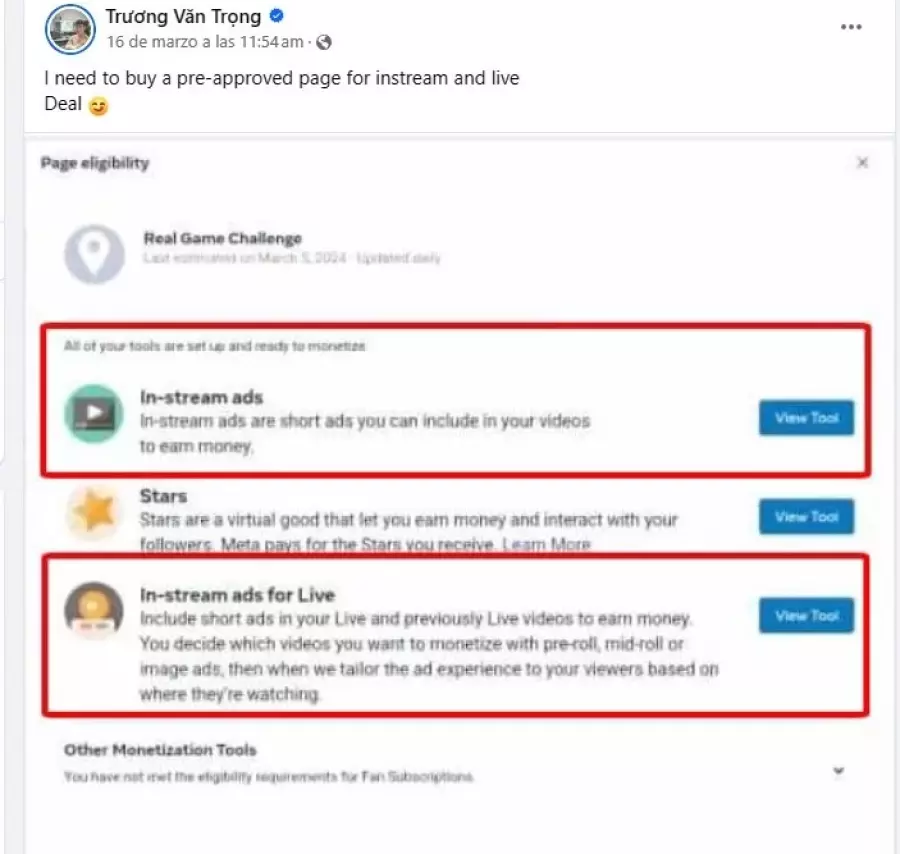Click the Trương Văn Trọng name link

pos(183,16)
